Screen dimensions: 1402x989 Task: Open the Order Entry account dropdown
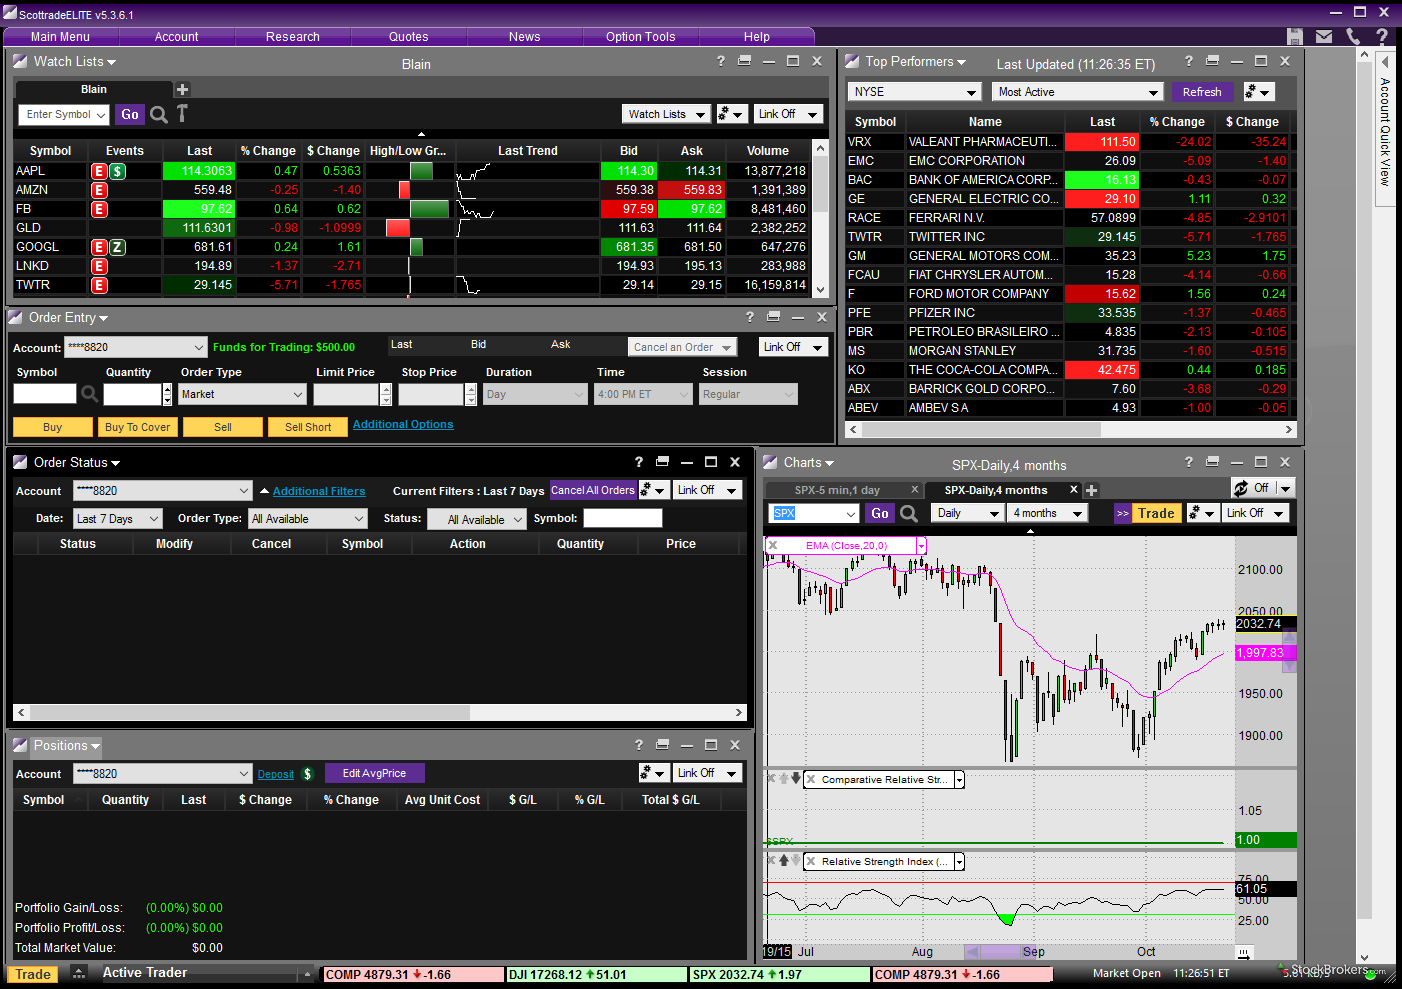135,347
